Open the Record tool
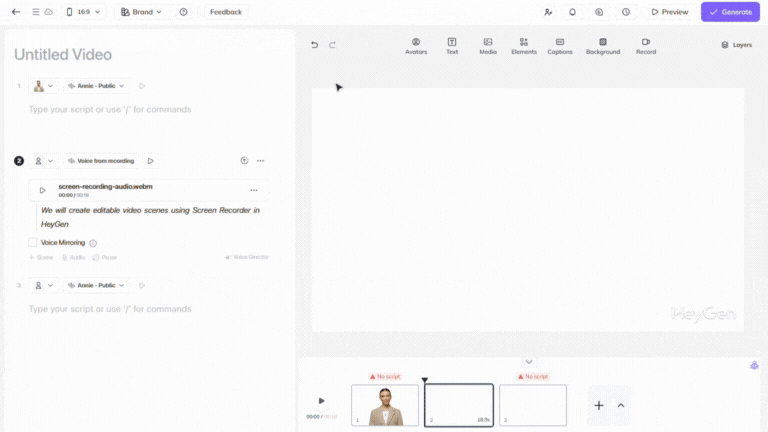The width and height of the screenshot is (768, 432). [x=646, y=46]
